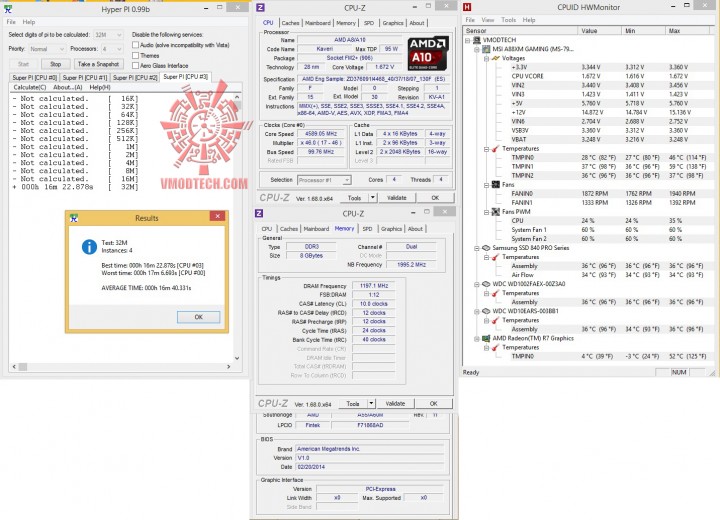The width and height of the screenshot is (720, 520).
Task: Collapse the Voltages tree node
Action: tap(486, 59)
